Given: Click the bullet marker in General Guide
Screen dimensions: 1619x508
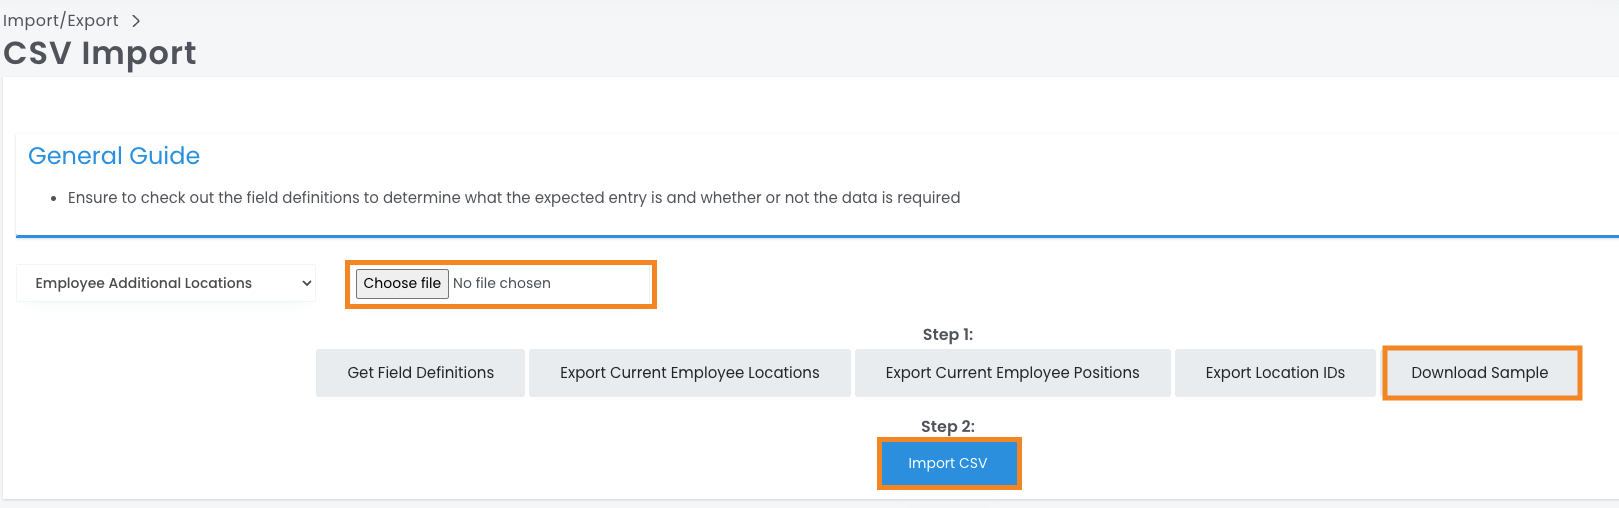Looking at the screenshot, I should click(x=53, y=199).
